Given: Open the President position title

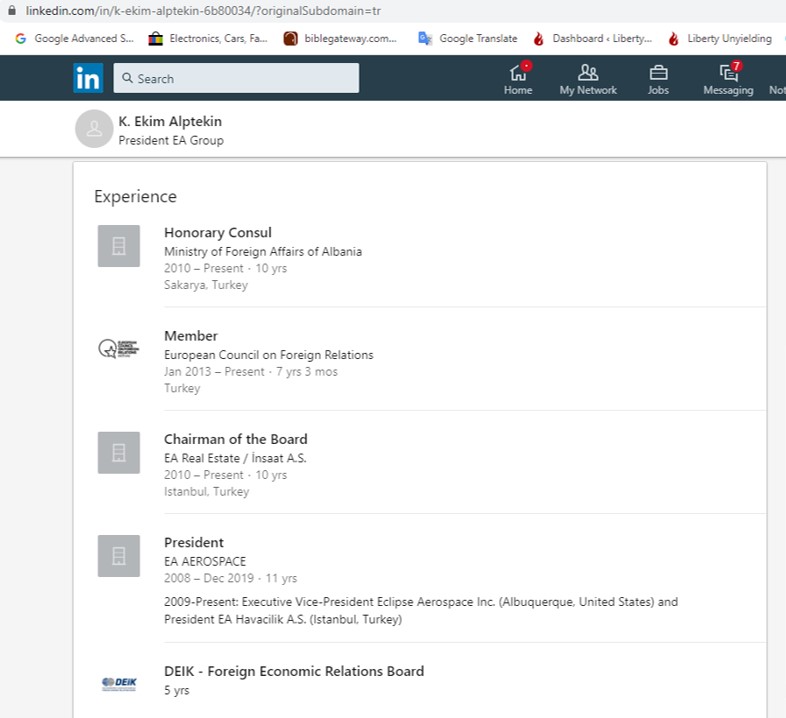Looking at the screenshot, I should point(193,543).
